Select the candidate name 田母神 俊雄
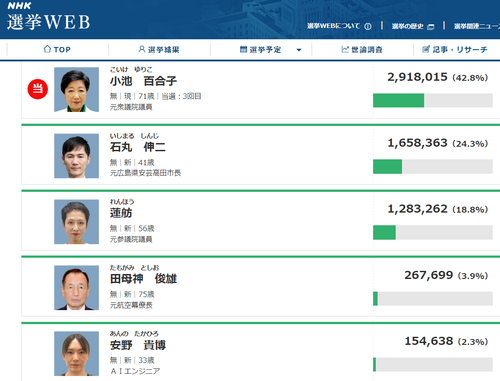 143,279
